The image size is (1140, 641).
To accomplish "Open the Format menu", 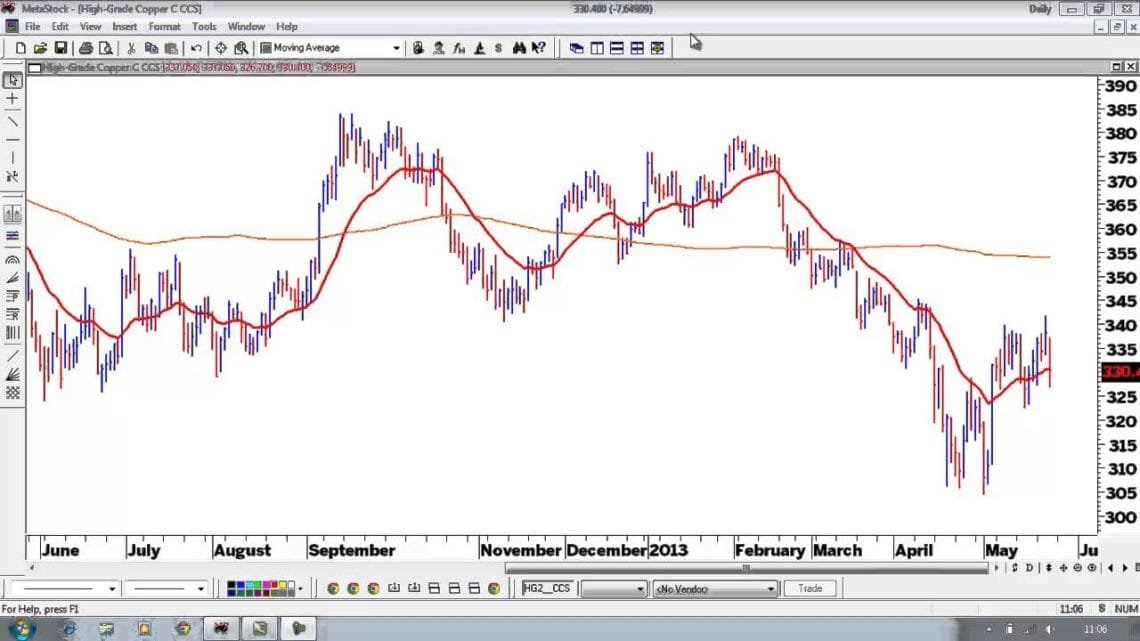I will [x=164, y=27].
